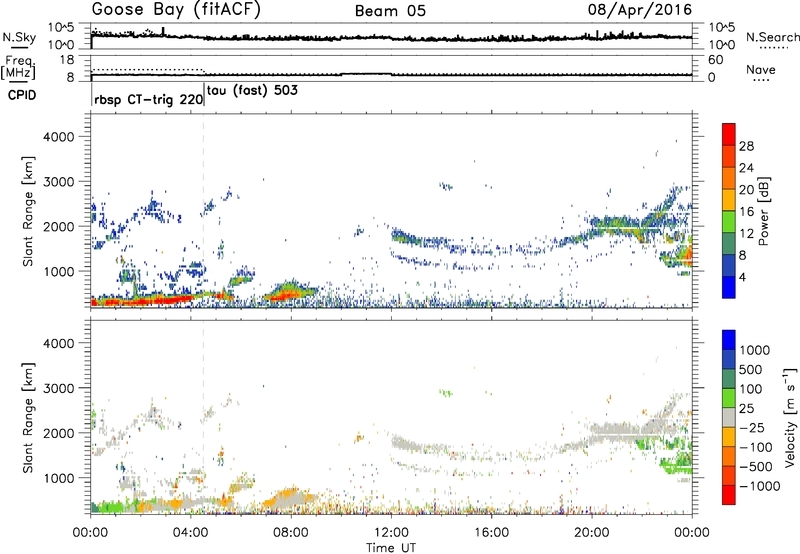The width and height of the screenshot is (800, 554).
Task: Click the 08/Apr/2016 date label
Action: pyautogui.click(x=640, y=10)
